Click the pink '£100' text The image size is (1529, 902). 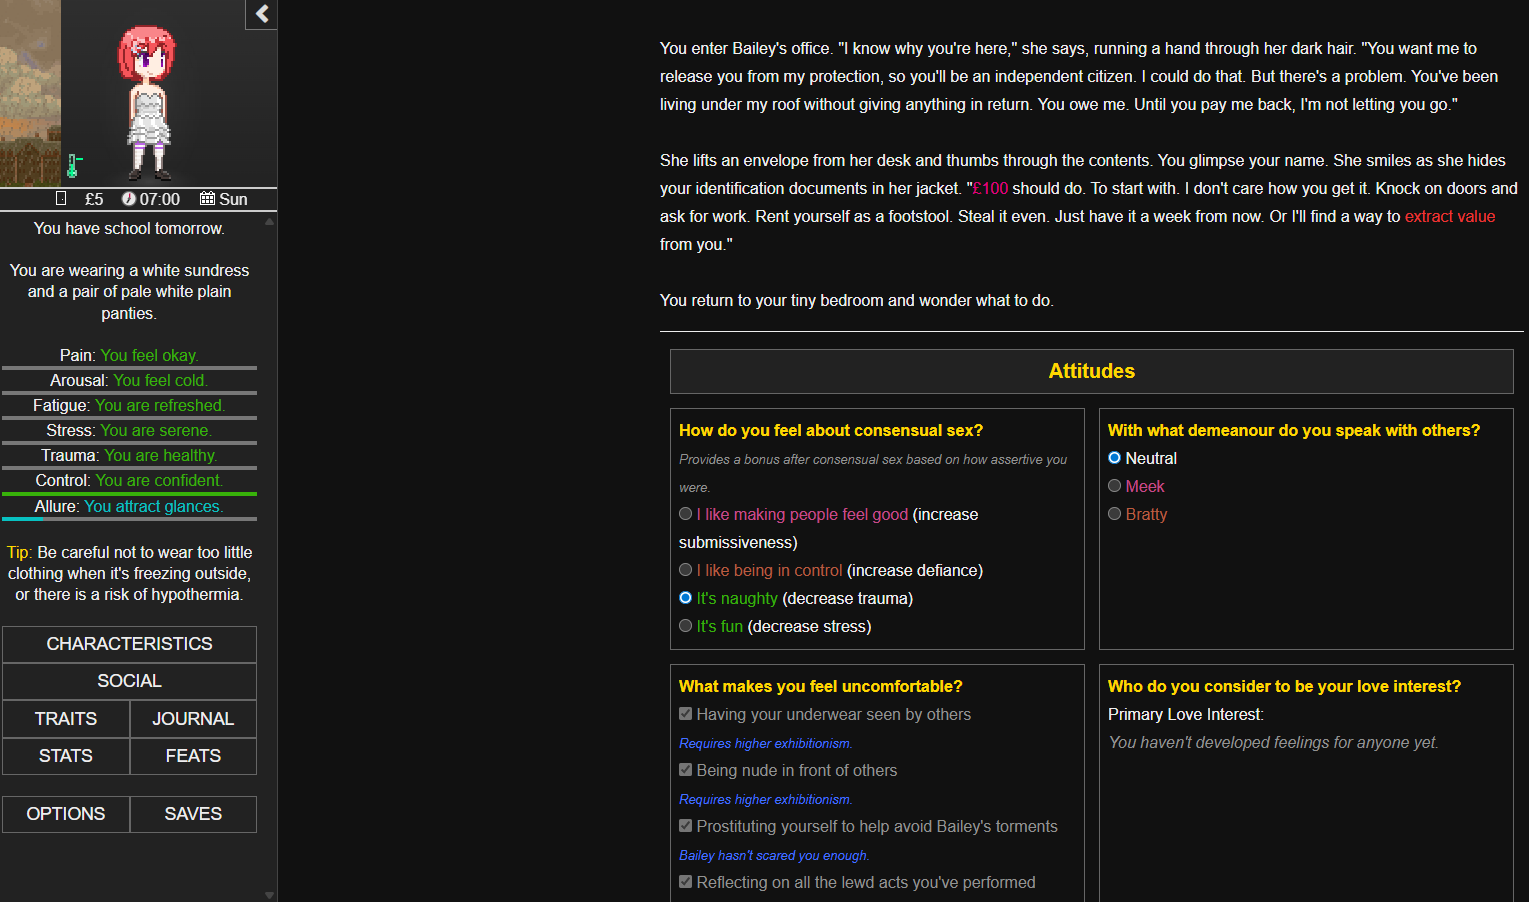coord(990,188)
